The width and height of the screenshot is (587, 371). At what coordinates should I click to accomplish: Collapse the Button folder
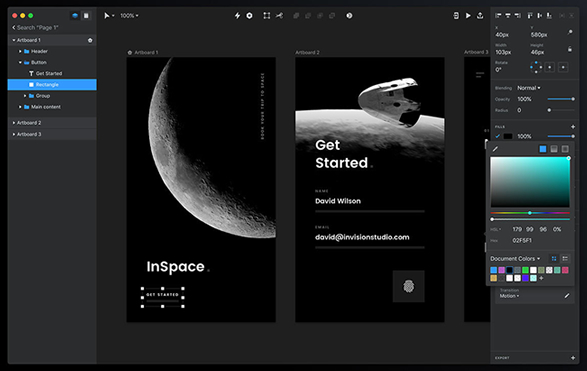[x=20, y=63]
